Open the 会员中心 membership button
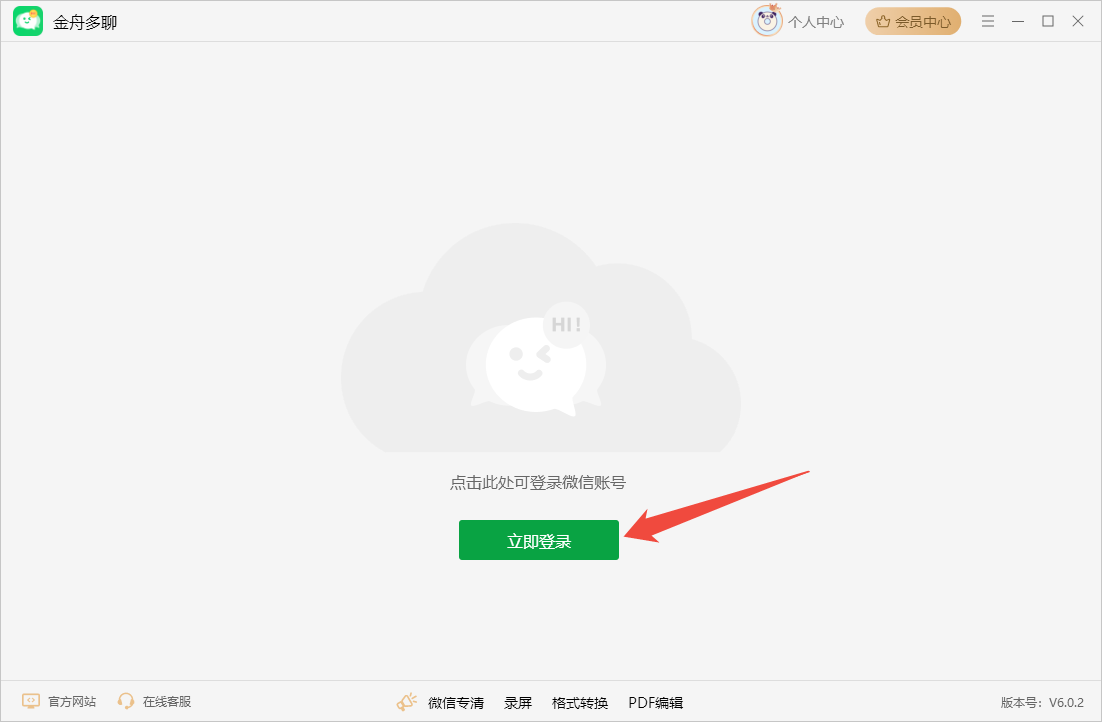This screenshot has width=1102, height=722. (913, 22)
